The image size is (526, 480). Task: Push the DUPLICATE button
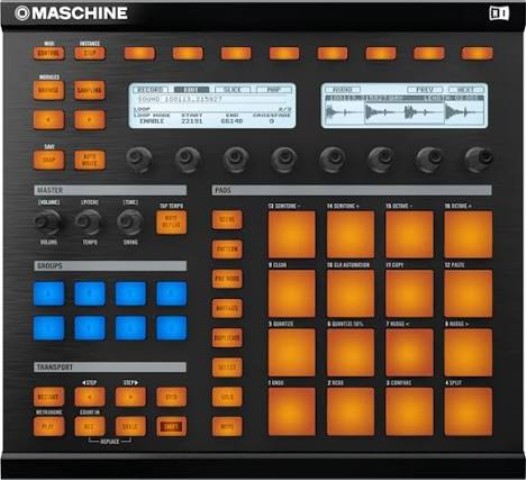(227, 338)
